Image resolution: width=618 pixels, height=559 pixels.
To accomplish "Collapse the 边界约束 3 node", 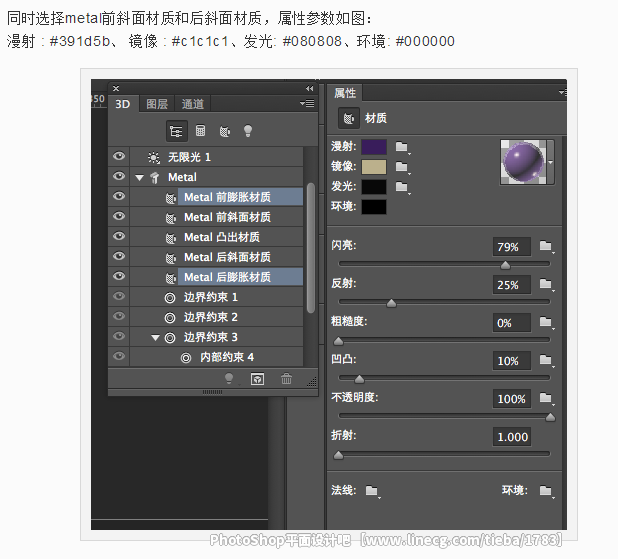I will pos(155,338).
